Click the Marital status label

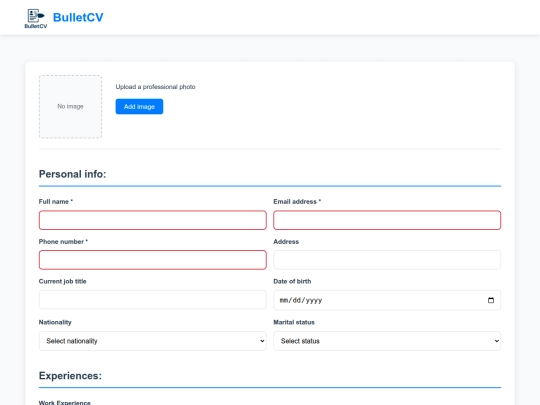coord(294,322)
